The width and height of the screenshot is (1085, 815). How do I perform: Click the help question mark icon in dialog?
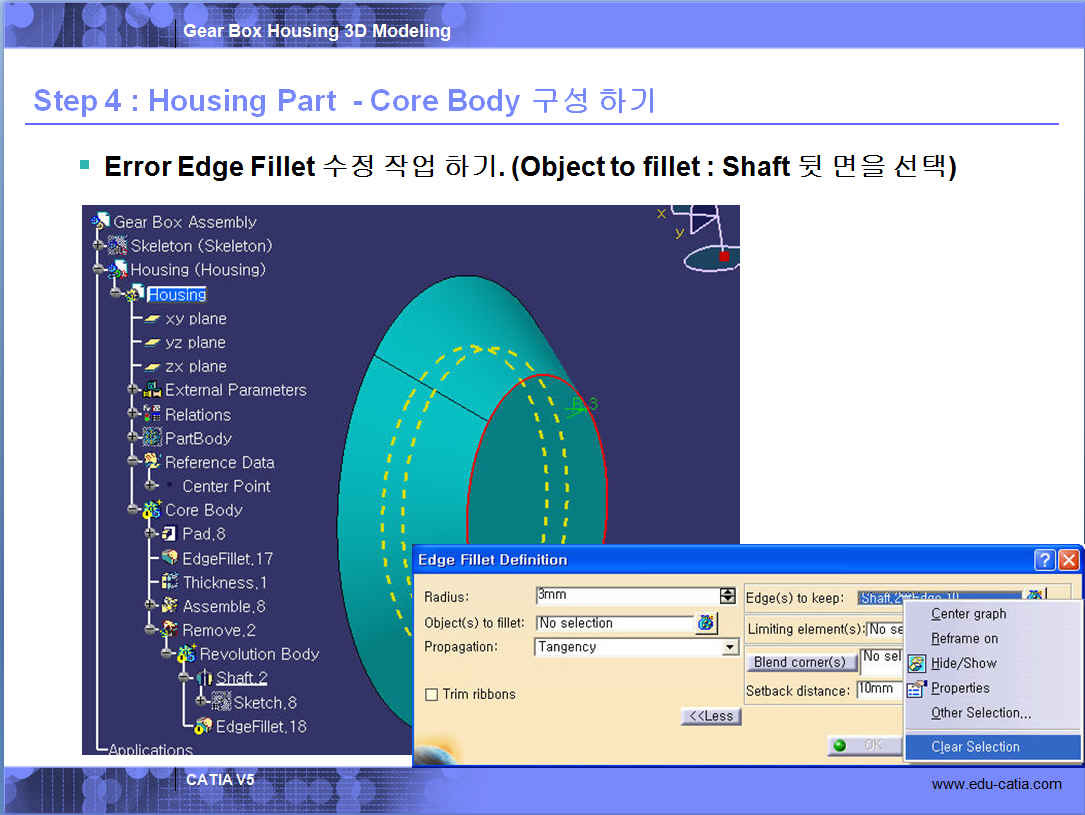1044,560
